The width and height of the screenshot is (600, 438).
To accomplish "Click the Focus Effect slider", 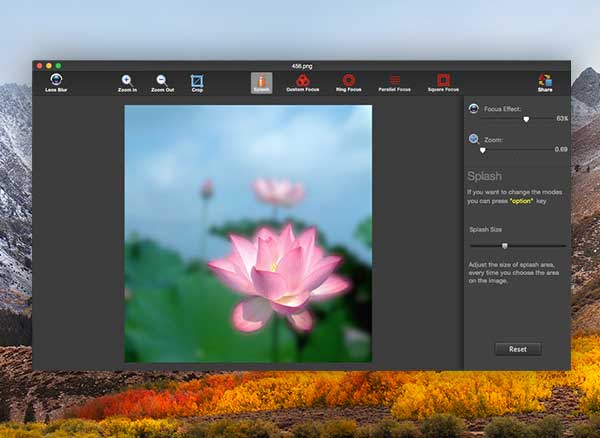I will 516,119.
